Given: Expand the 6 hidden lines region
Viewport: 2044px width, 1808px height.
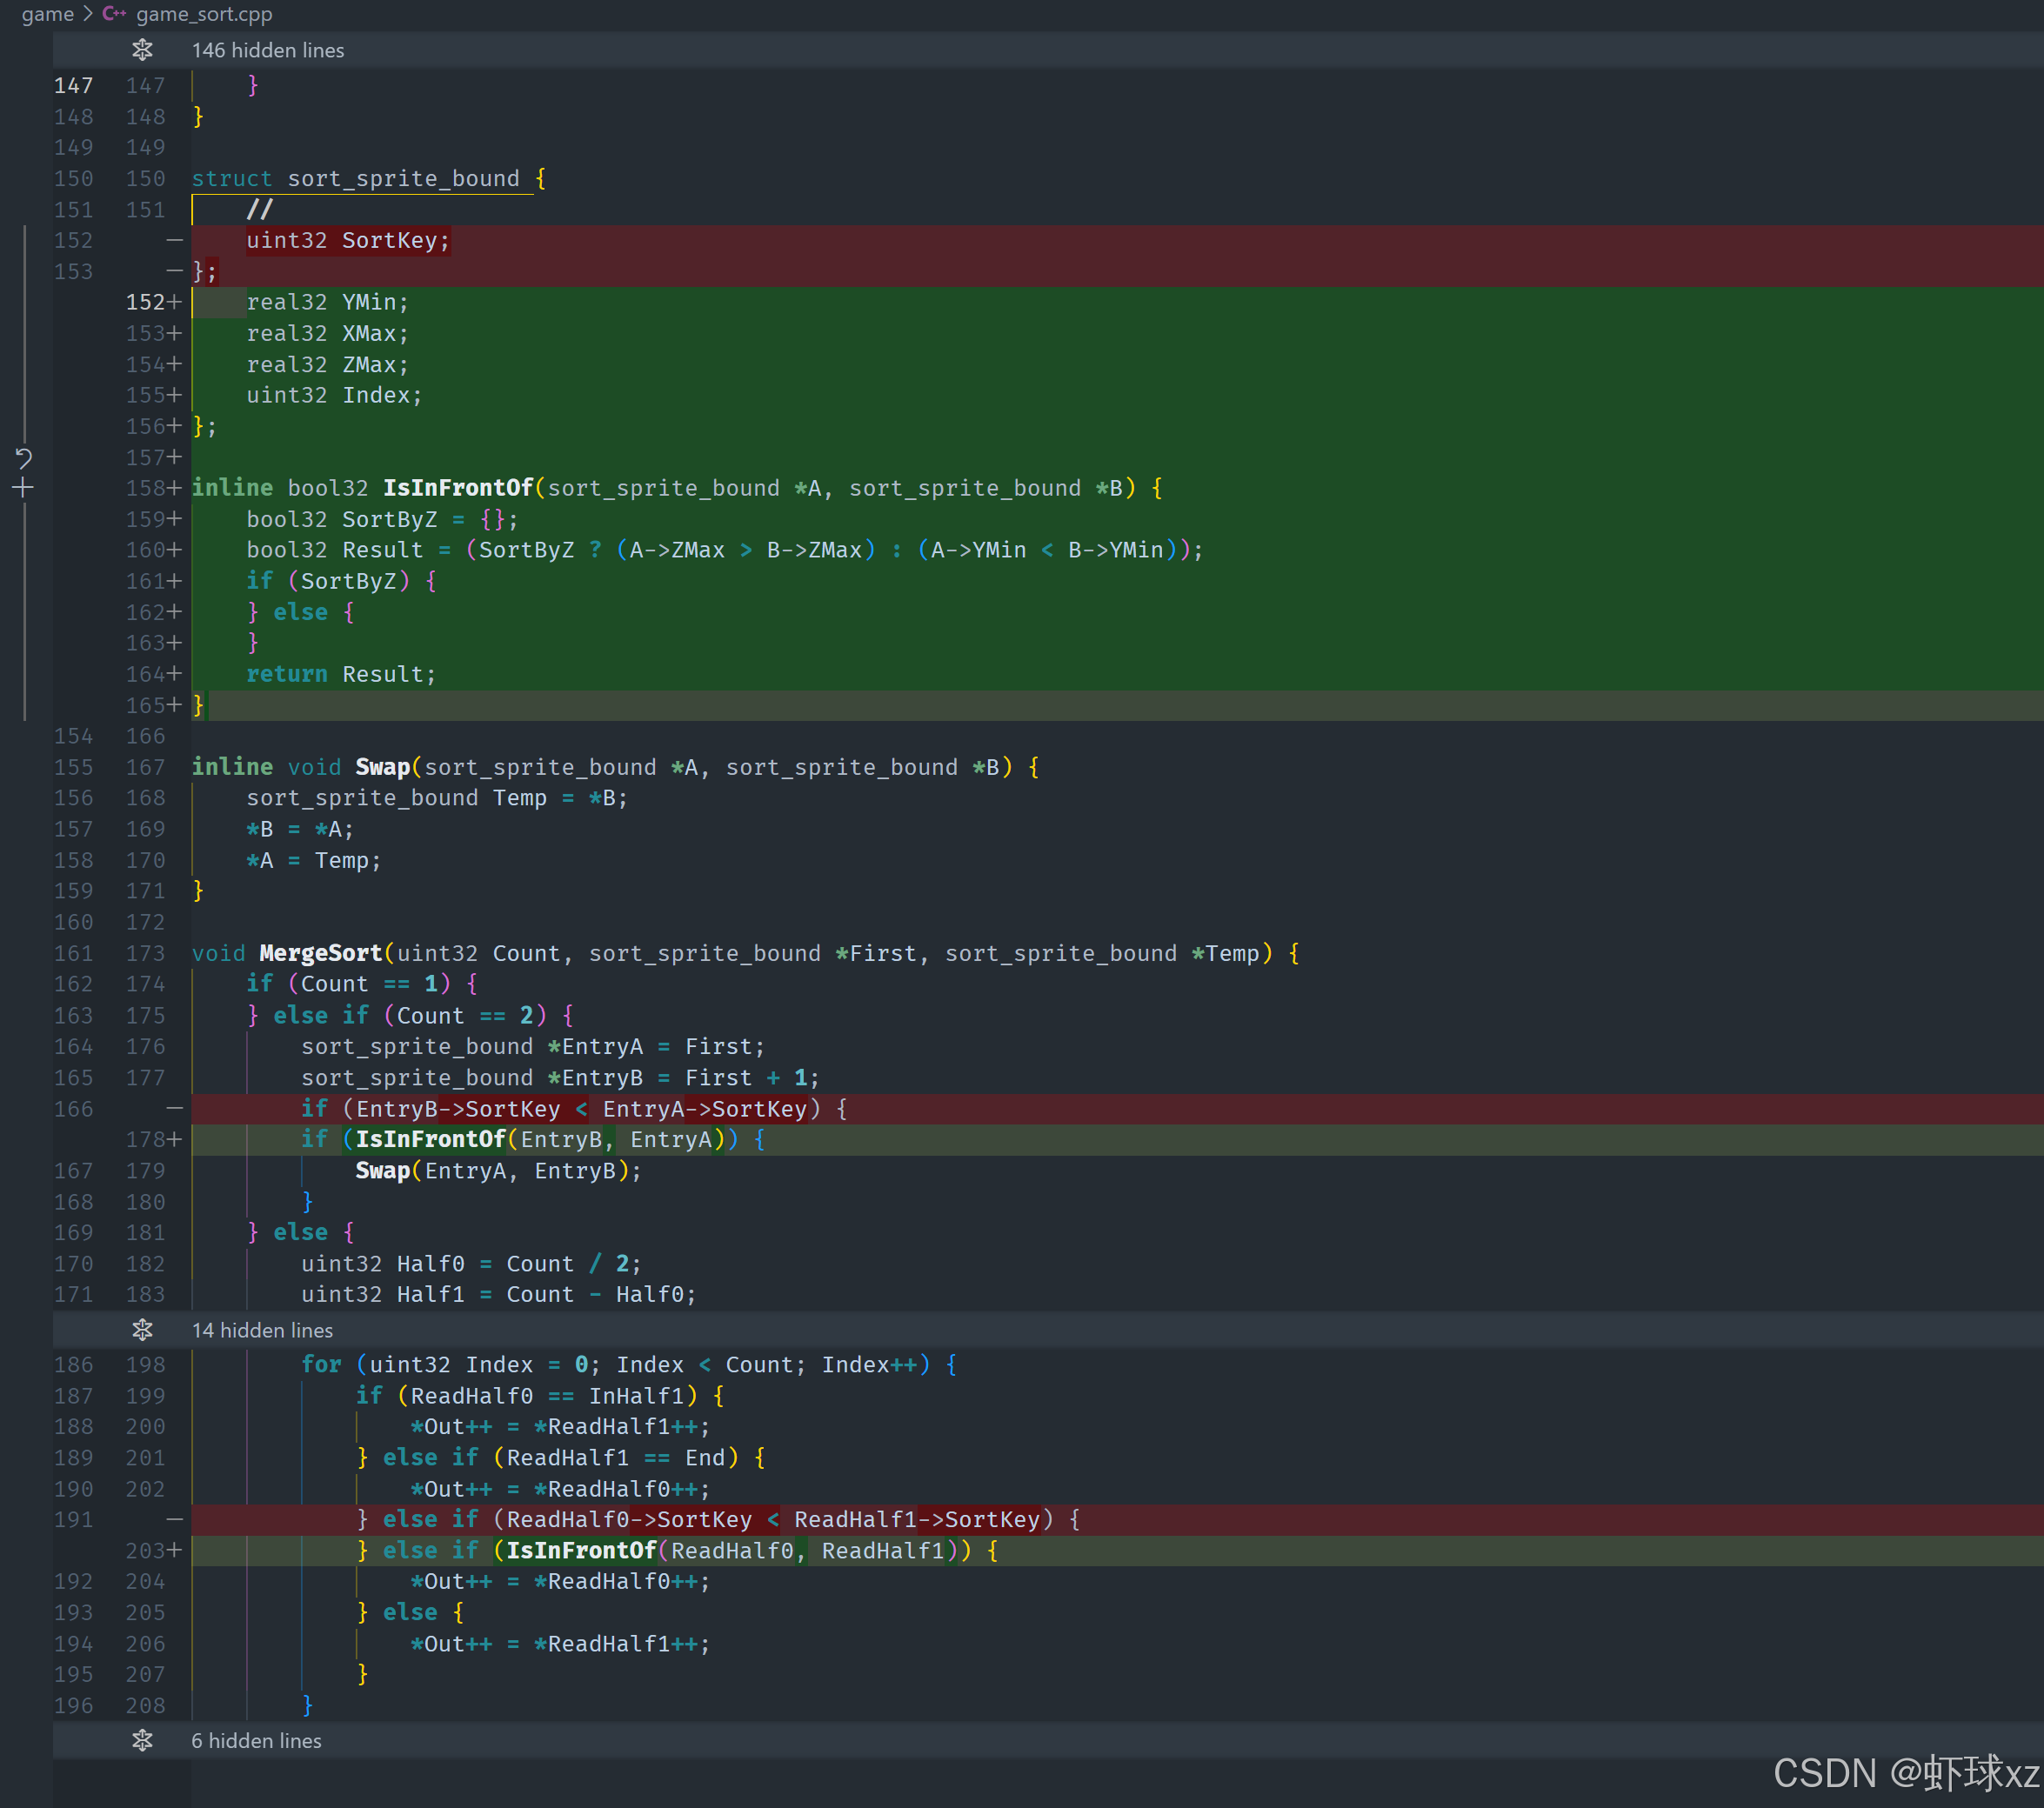Looking at the screenshot, I should click(256, 1741).
